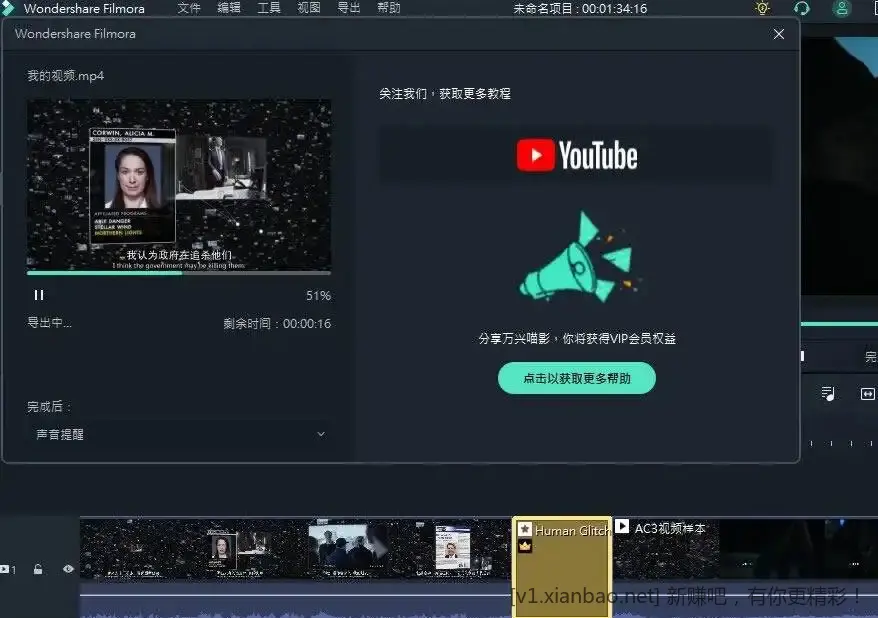This screenshot has height=618, width=878.
Task: Click the audio mixer icon on the toolbar
Action: coord(828,394)
